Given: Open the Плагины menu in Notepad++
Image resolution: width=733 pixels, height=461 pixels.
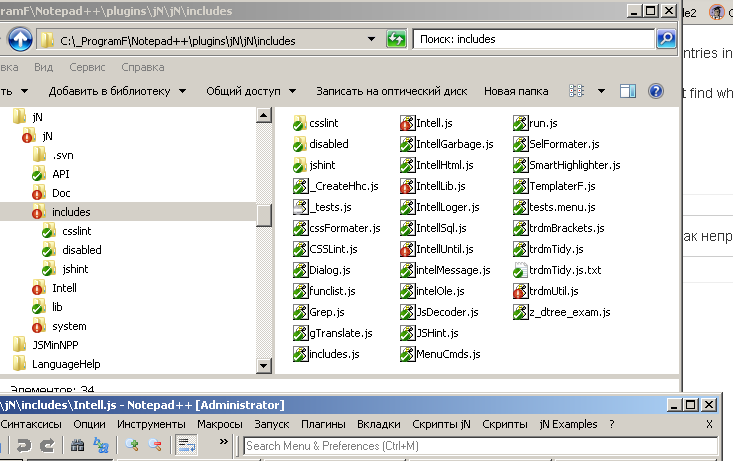Looking at the screenshot, I should [323, 424].
